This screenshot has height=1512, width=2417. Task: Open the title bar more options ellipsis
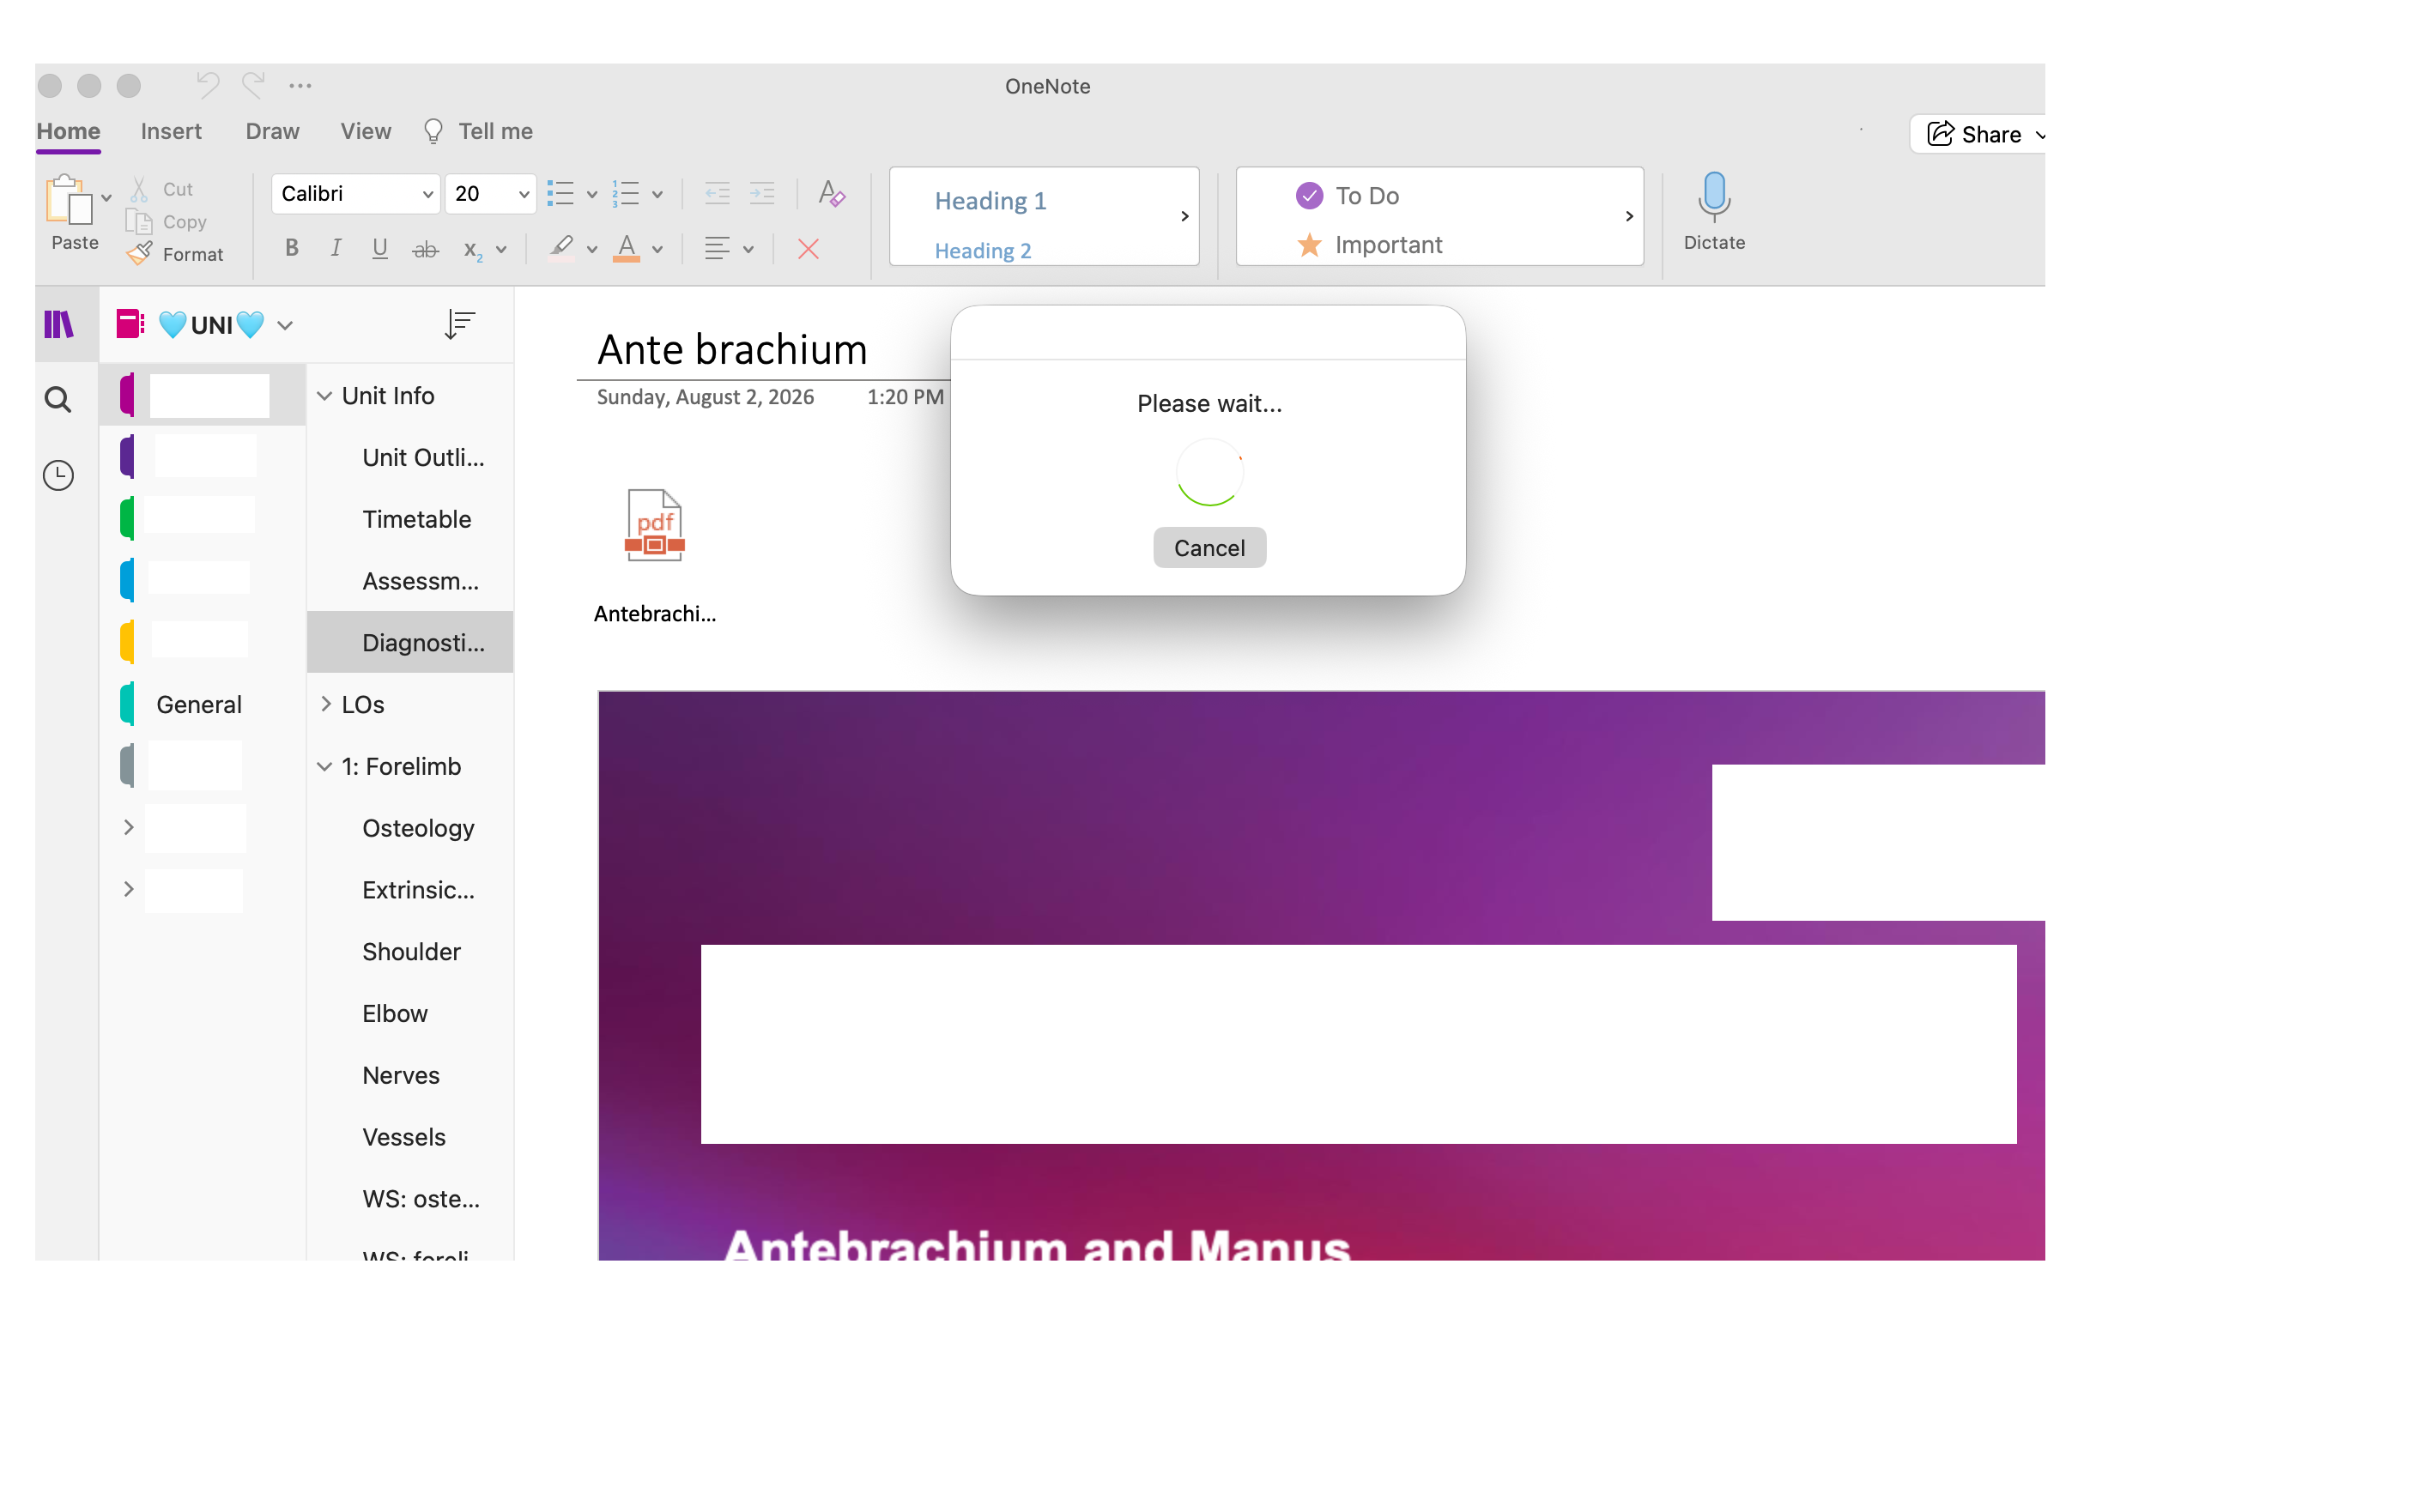[x=300, y=86]
